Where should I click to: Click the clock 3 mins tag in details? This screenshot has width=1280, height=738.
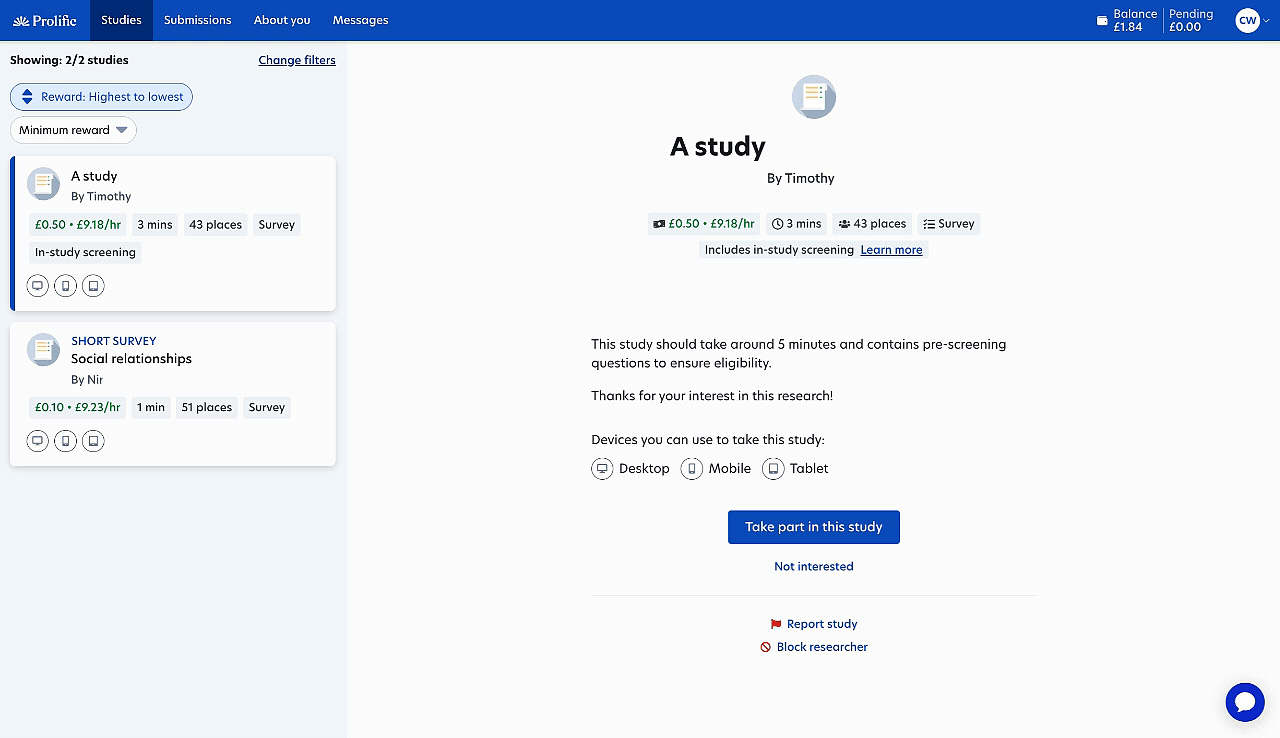click(x=797, y=224)
